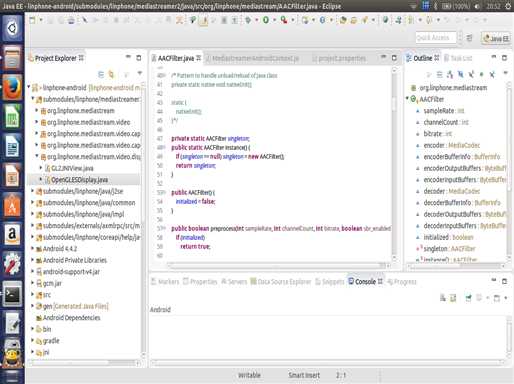Click Writable in the status bar

tap(249, 375)
